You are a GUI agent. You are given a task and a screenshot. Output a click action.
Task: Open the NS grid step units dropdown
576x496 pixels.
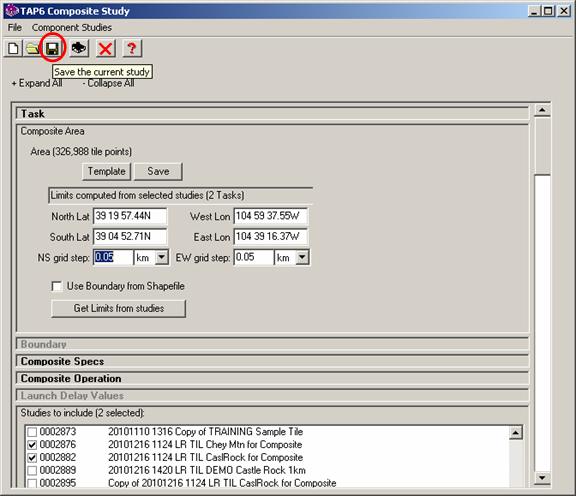pyautogui.click(x=162, y=258)
